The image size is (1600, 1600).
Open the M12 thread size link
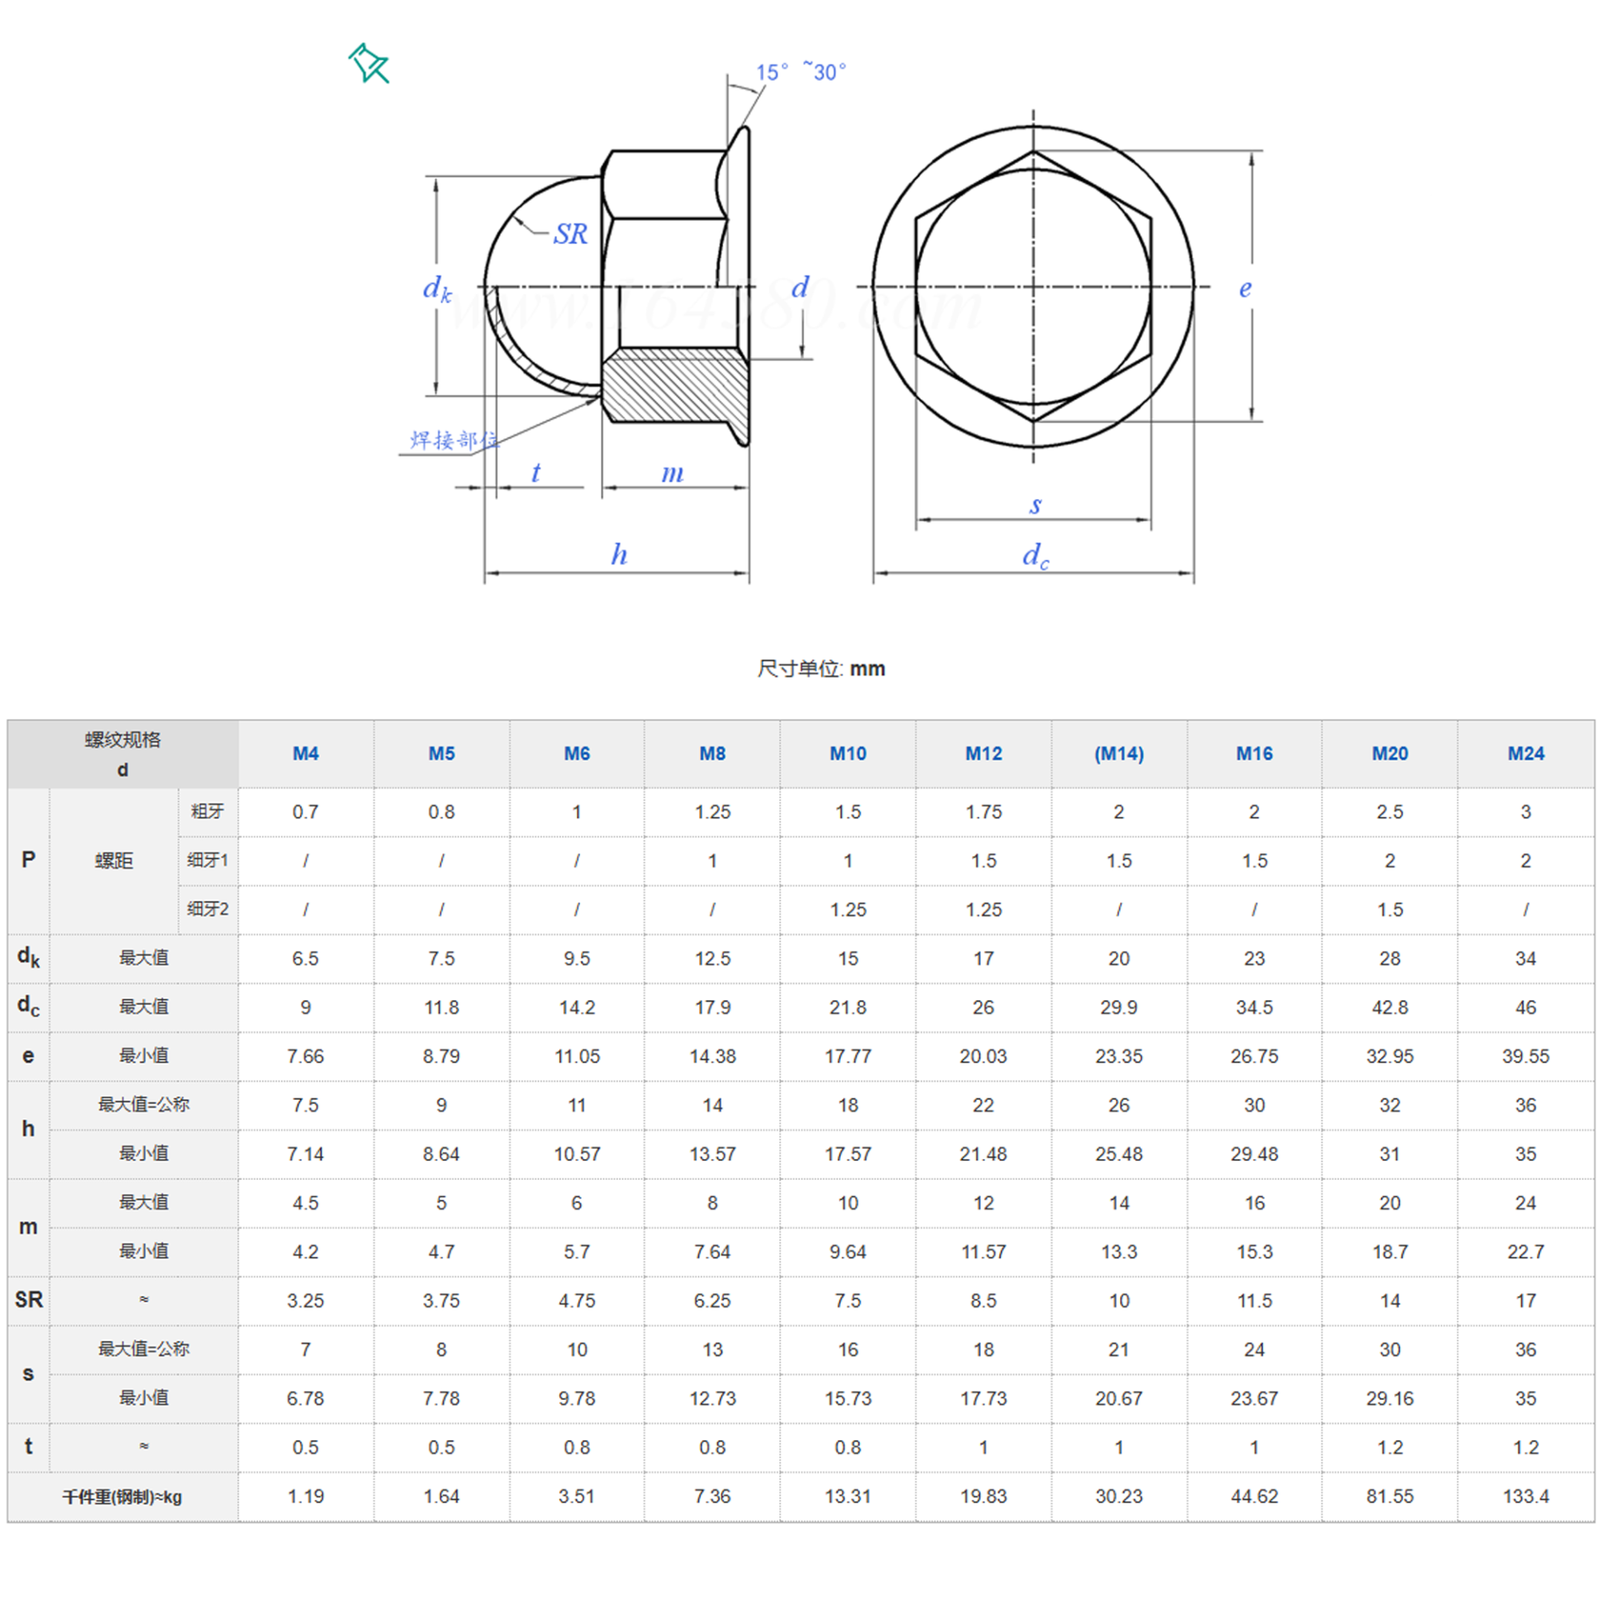pos(983,754)
